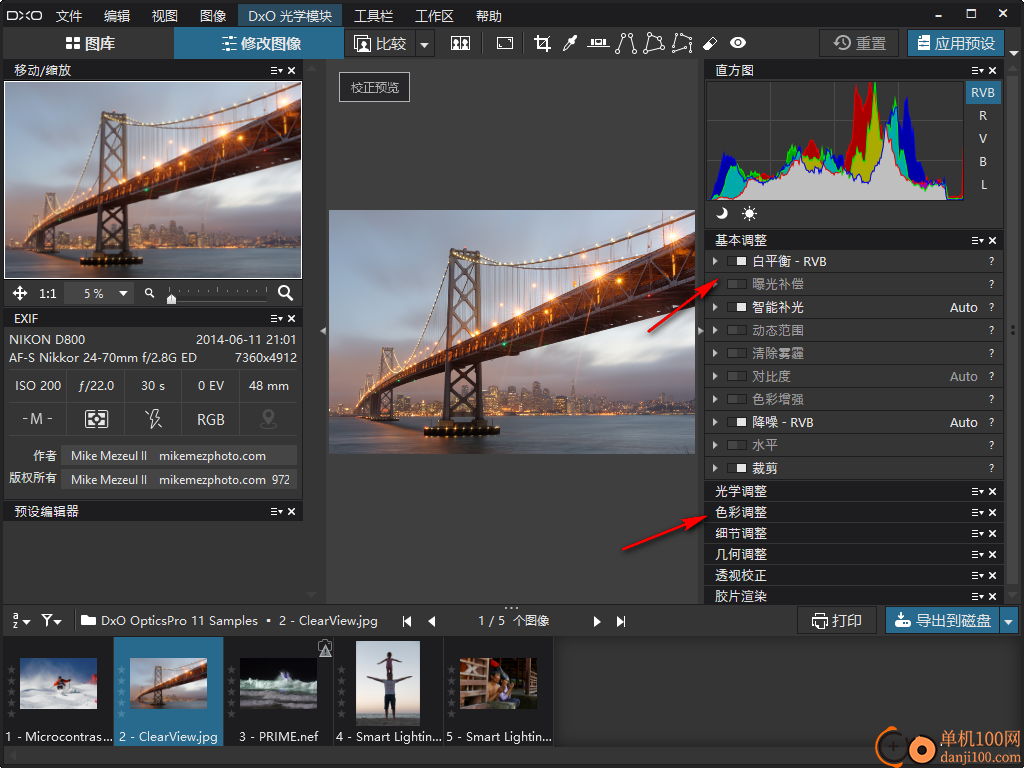Expand the 对比度 section
Viewport: 1024px width, 768px height.
point(715,376)
